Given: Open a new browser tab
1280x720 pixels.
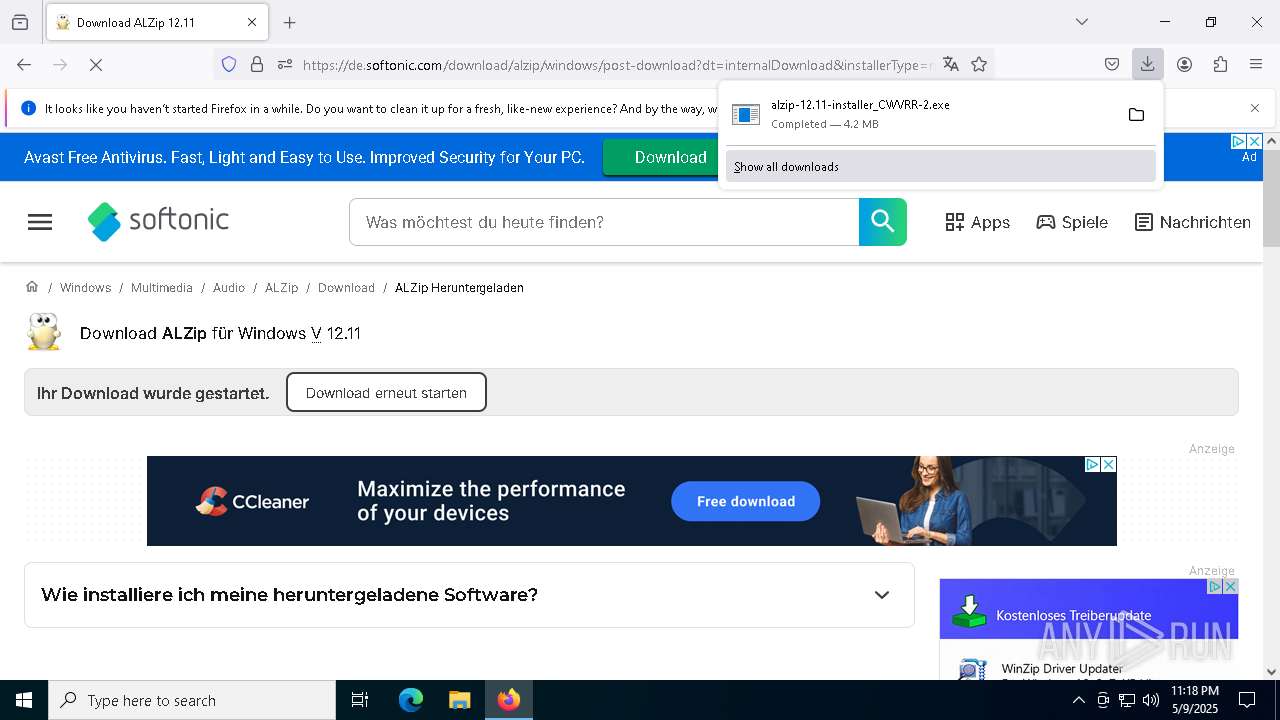Looking at the screenshot, I should coord(290,22).
